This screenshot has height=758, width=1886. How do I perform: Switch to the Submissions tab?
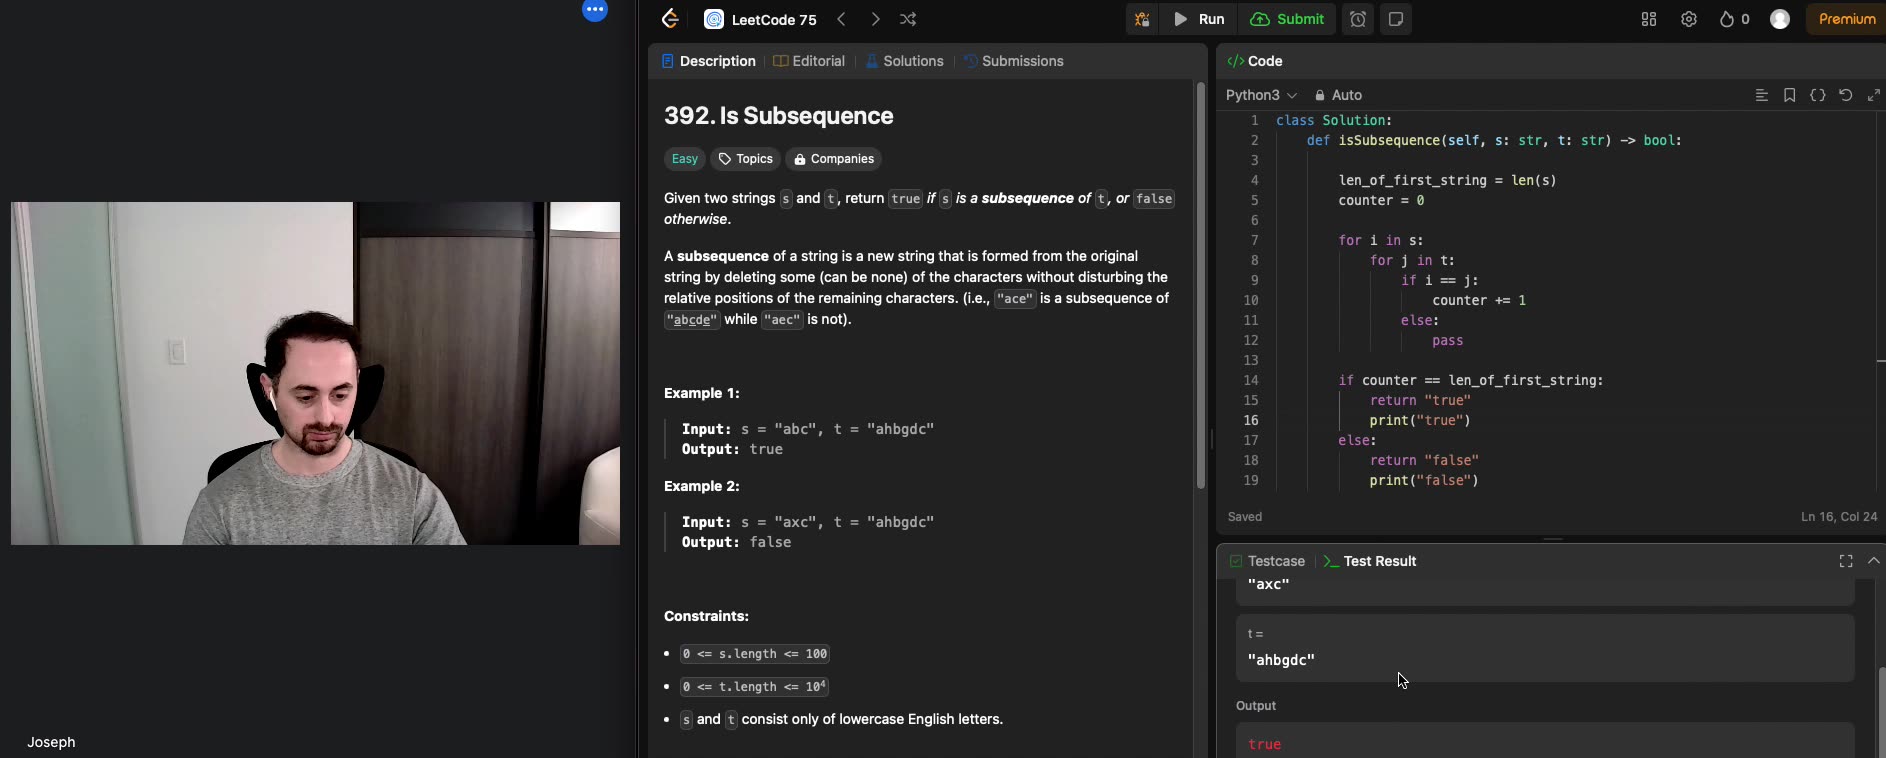pyautogui.click(x=1013, y=61)
